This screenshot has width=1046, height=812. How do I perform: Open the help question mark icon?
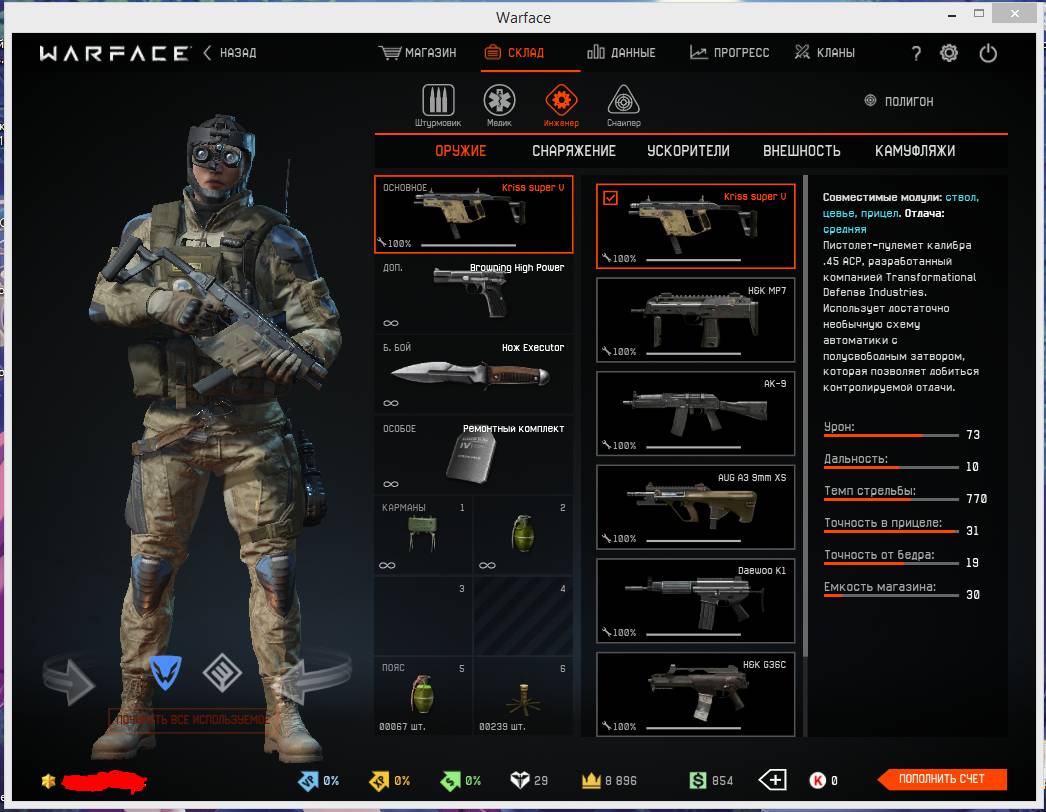pyautogui.click(x=916, y=53)
